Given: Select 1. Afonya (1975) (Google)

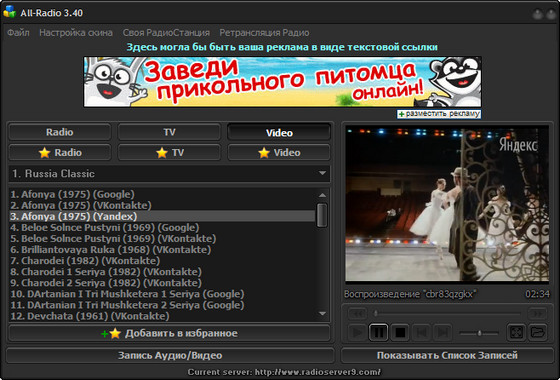Looking at the screenshot, I should pyautogui.click(x=162, y=194).
